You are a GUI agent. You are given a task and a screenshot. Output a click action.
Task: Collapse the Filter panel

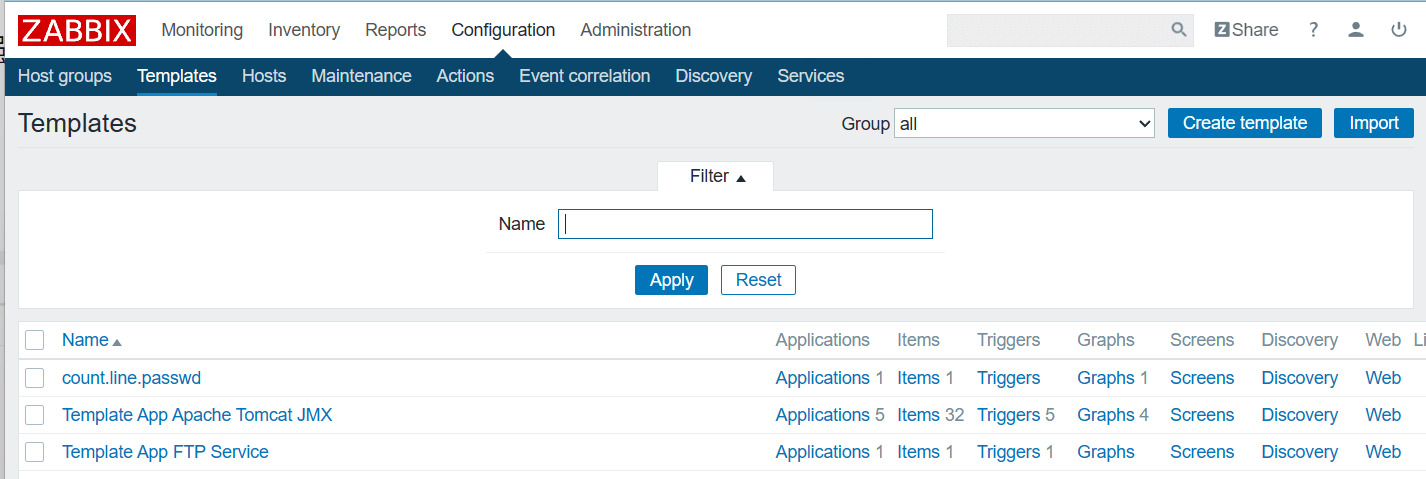[715, 177]
